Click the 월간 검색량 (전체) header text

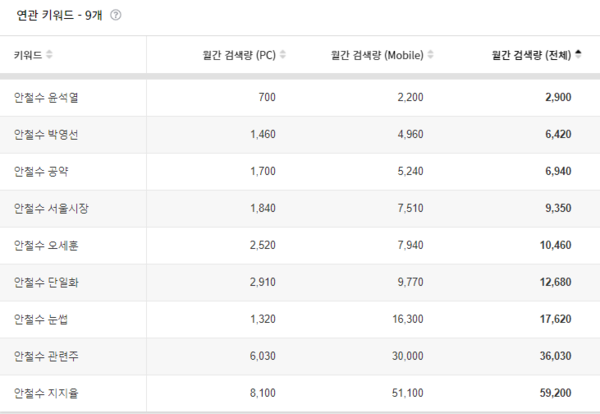click(532, 55)
